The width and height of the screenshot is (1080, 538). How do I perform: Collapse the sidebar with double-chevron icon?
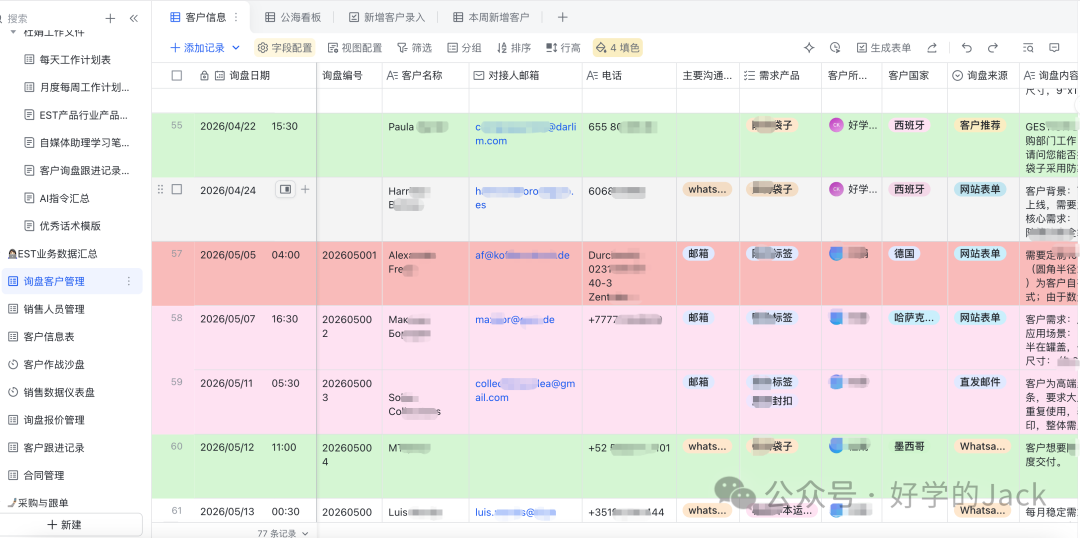(x=134, y=19)
